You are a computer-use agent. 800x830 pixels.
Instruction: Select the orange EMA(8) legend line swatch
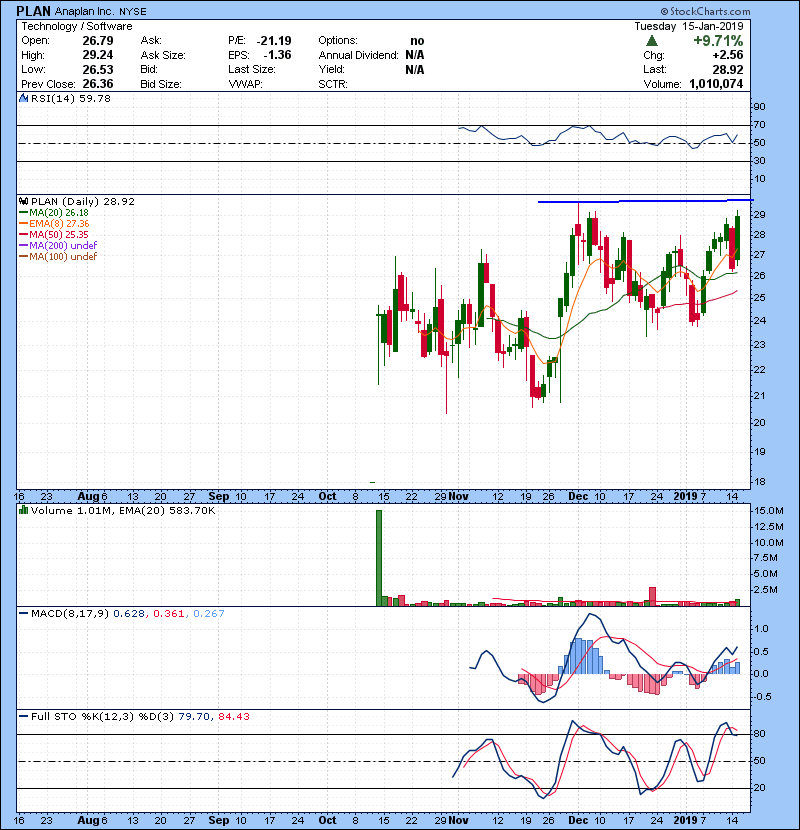tap(24, 223)
